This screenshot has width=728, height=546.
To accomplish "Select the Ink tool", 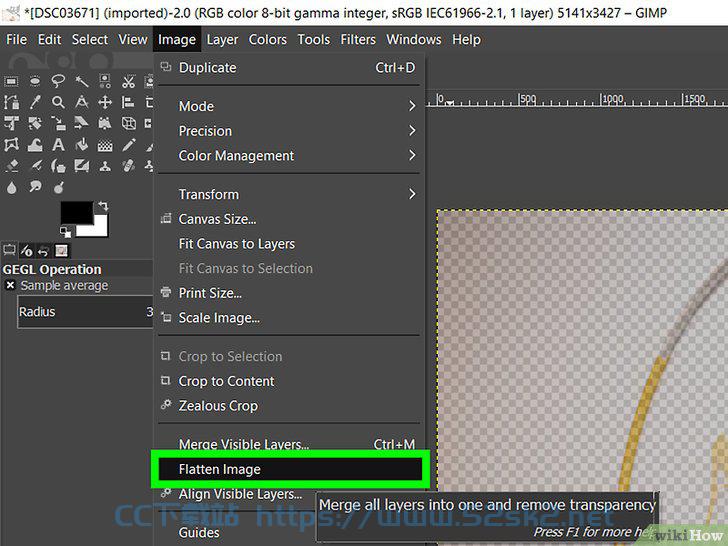I will point(58,166).
